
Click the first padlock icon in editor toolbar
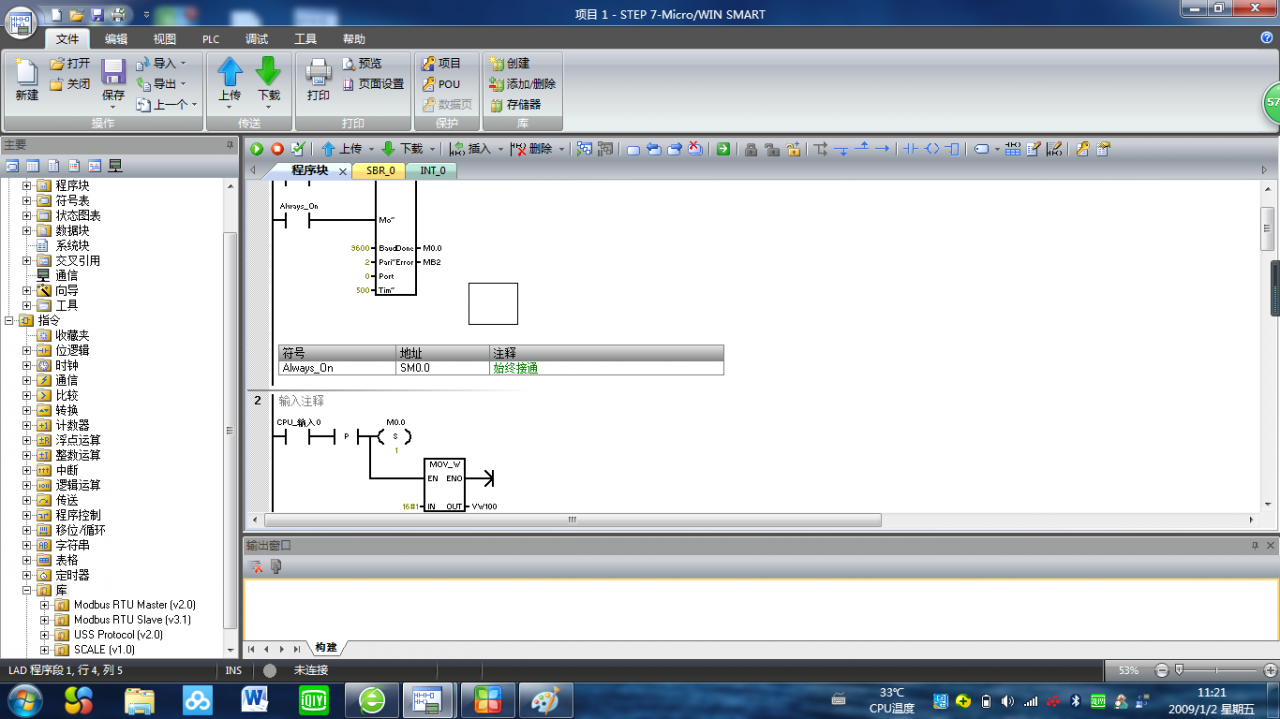(x=750, y=149)
